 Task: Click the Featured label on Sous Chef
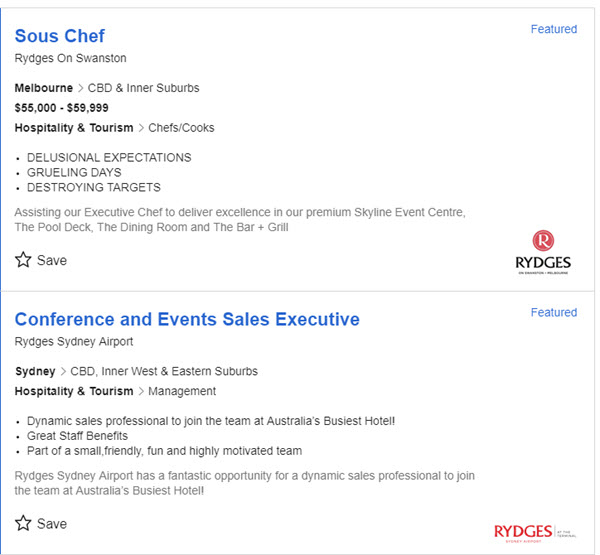553,29
